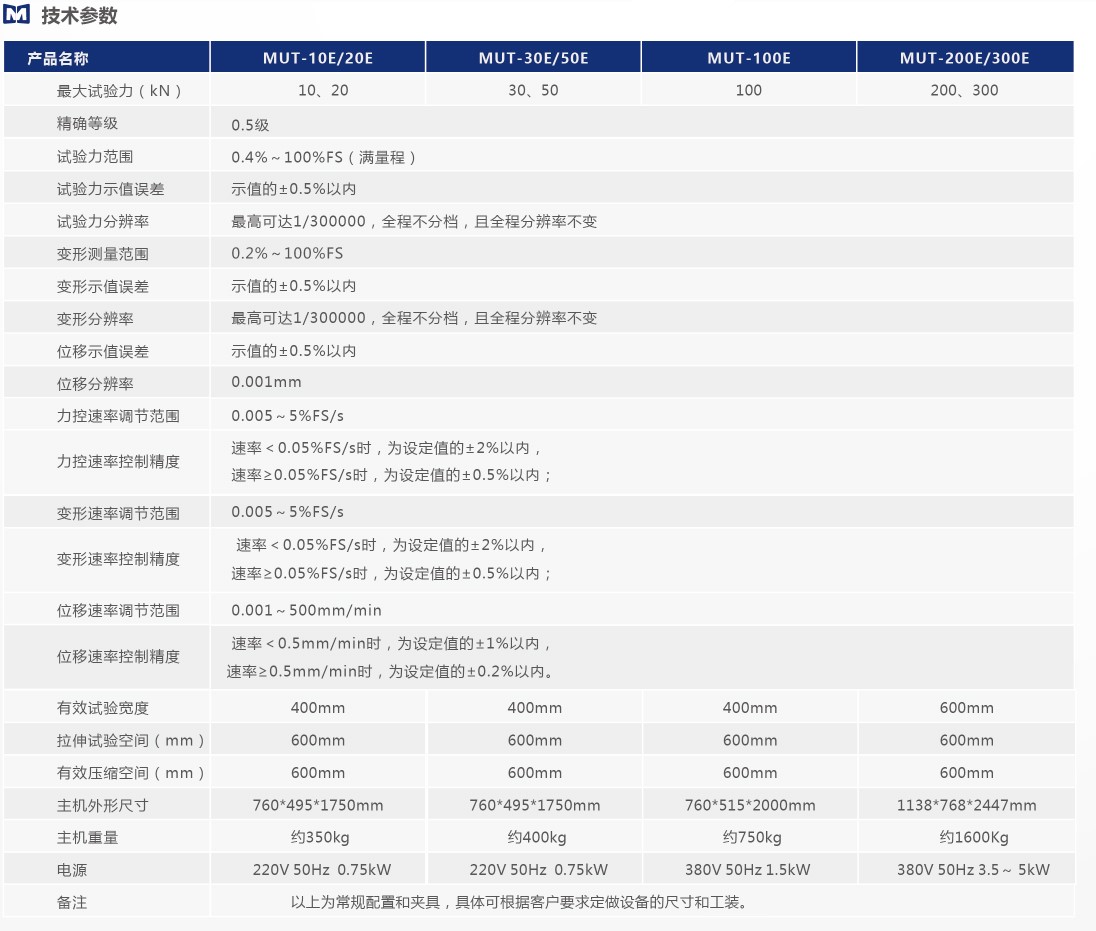Click the M logo icon beside 技术参数

pyautogui.click(x=18, y=16)
